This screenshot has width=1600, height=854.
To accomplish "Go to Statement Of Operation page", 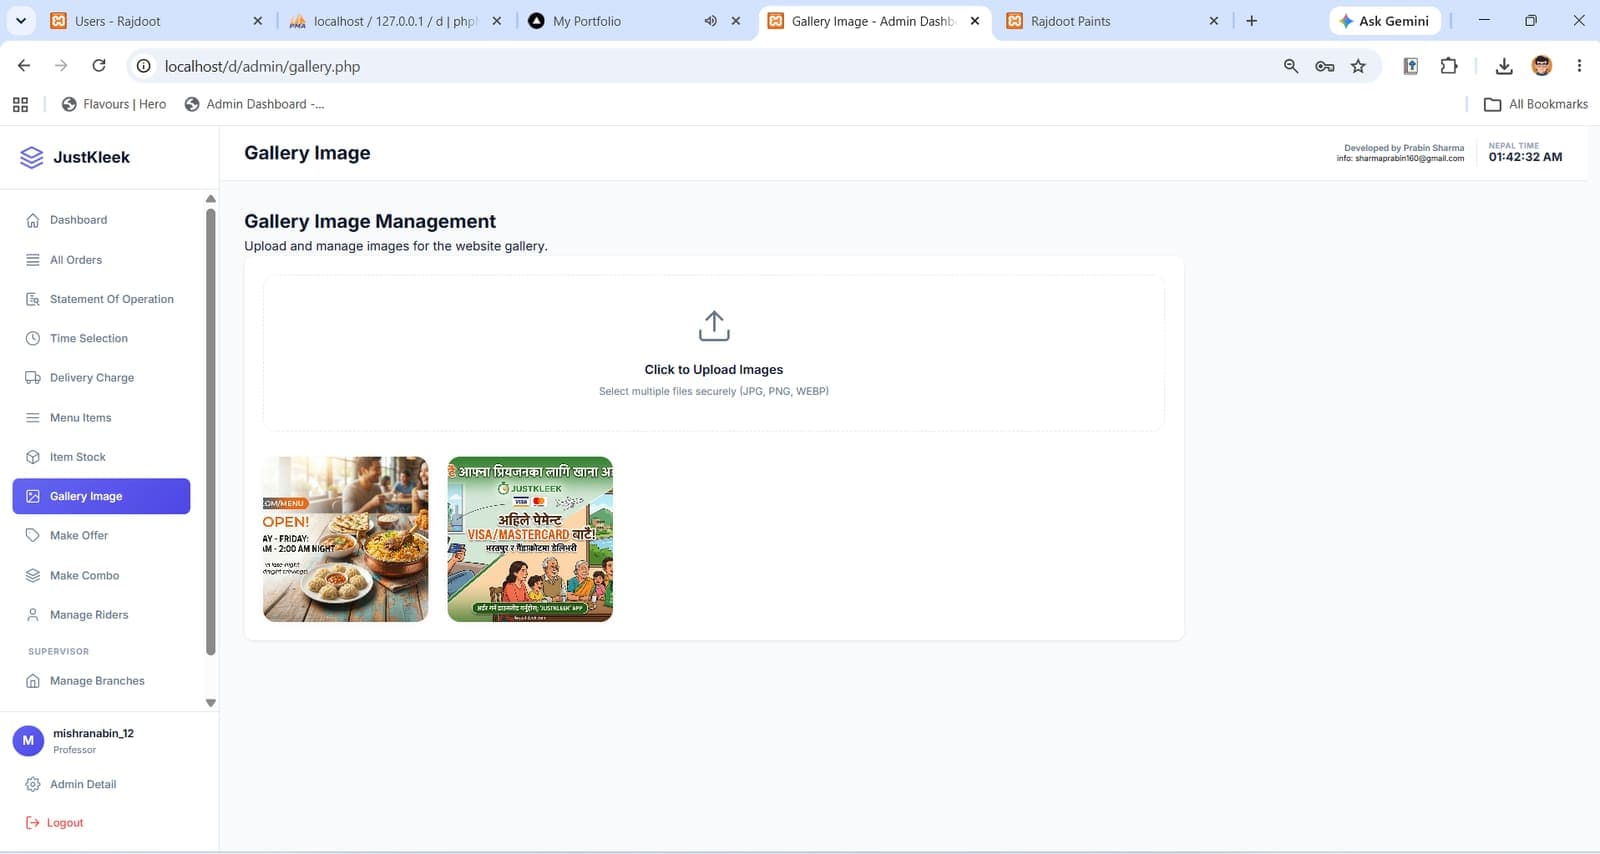I will click(x=101, y=299).
